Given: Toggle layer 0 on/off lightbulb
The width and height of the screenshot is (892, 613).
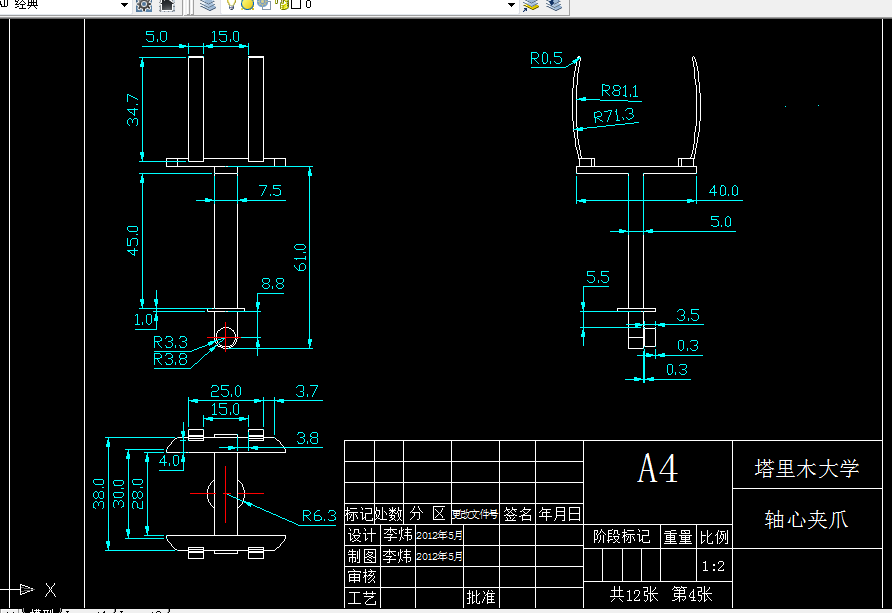Looking at the screenshot, I should (x=232, y=5).
